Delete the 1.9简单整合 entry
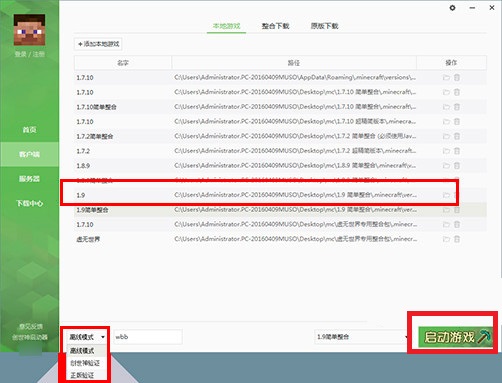This screenshot has height=383, width=502. (x=457, y=210)
